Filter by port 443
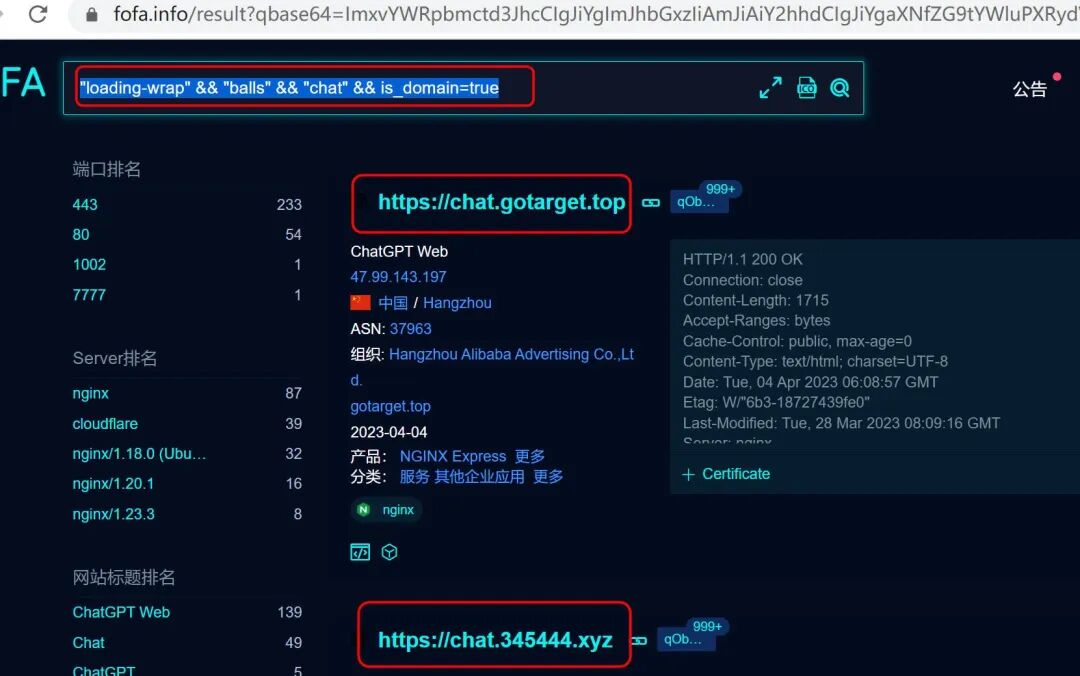Screen dimensions: 1080x676 pyautogui.click(x=85, y=205)
